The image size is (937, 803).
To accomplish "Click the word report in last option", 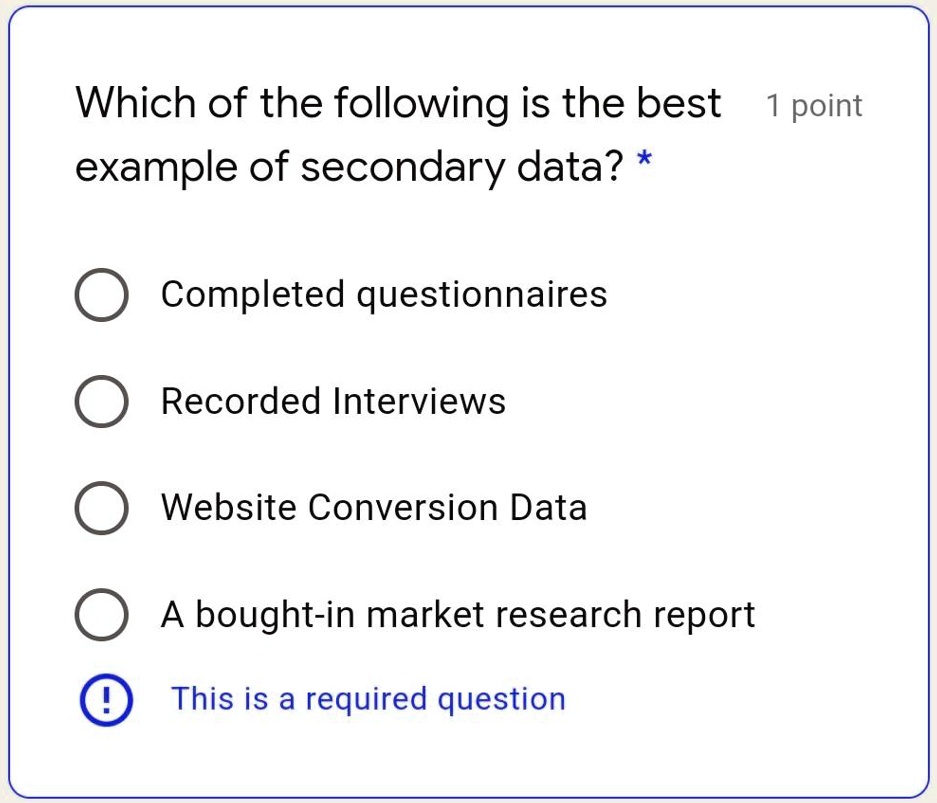I will pyautogui.click(x=704, y=617).
